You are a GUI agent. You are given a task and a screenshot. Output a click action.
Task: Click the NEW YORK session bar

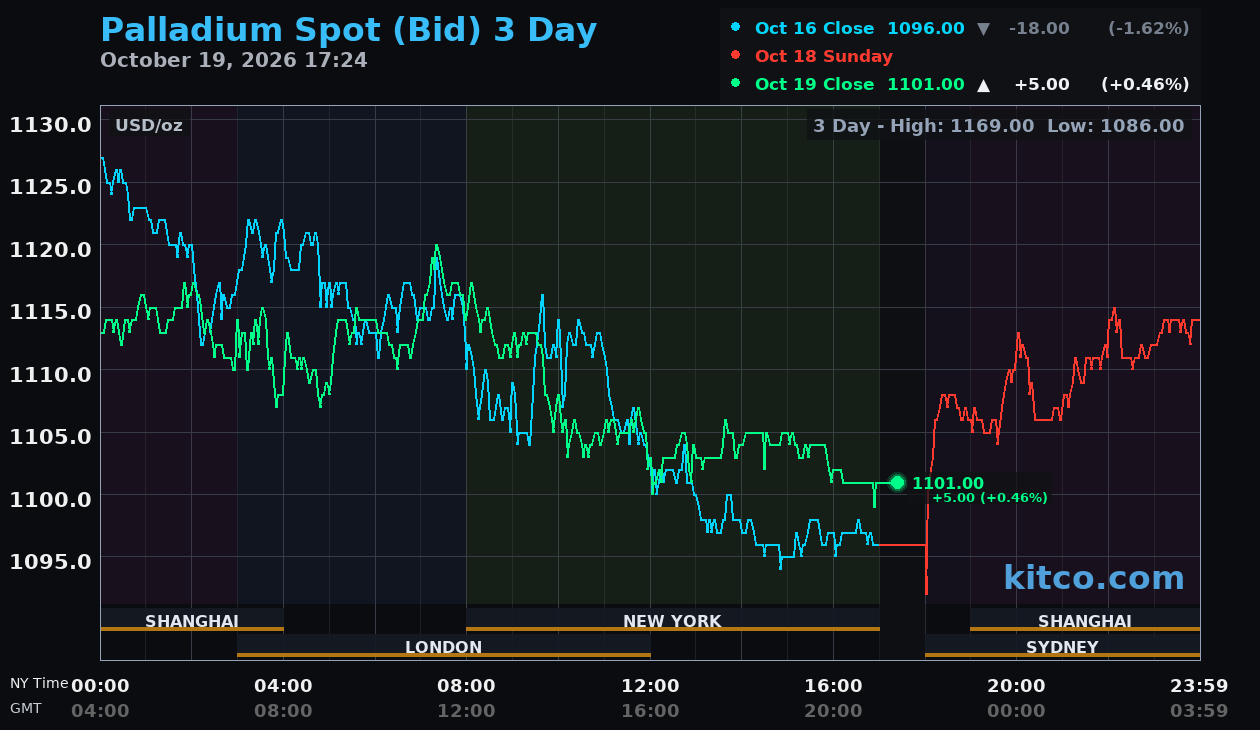[x=673, y=621]
